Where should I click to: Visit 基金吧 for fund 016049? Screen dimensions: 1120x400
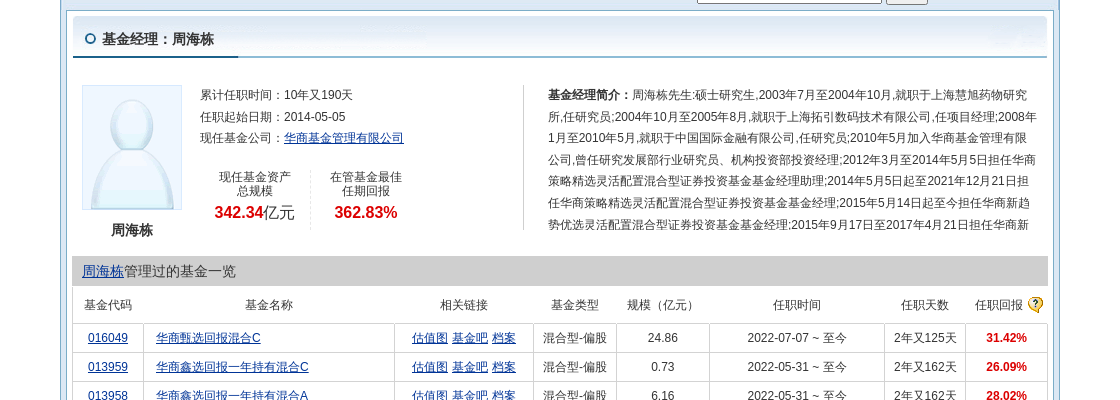pos(469,338)
